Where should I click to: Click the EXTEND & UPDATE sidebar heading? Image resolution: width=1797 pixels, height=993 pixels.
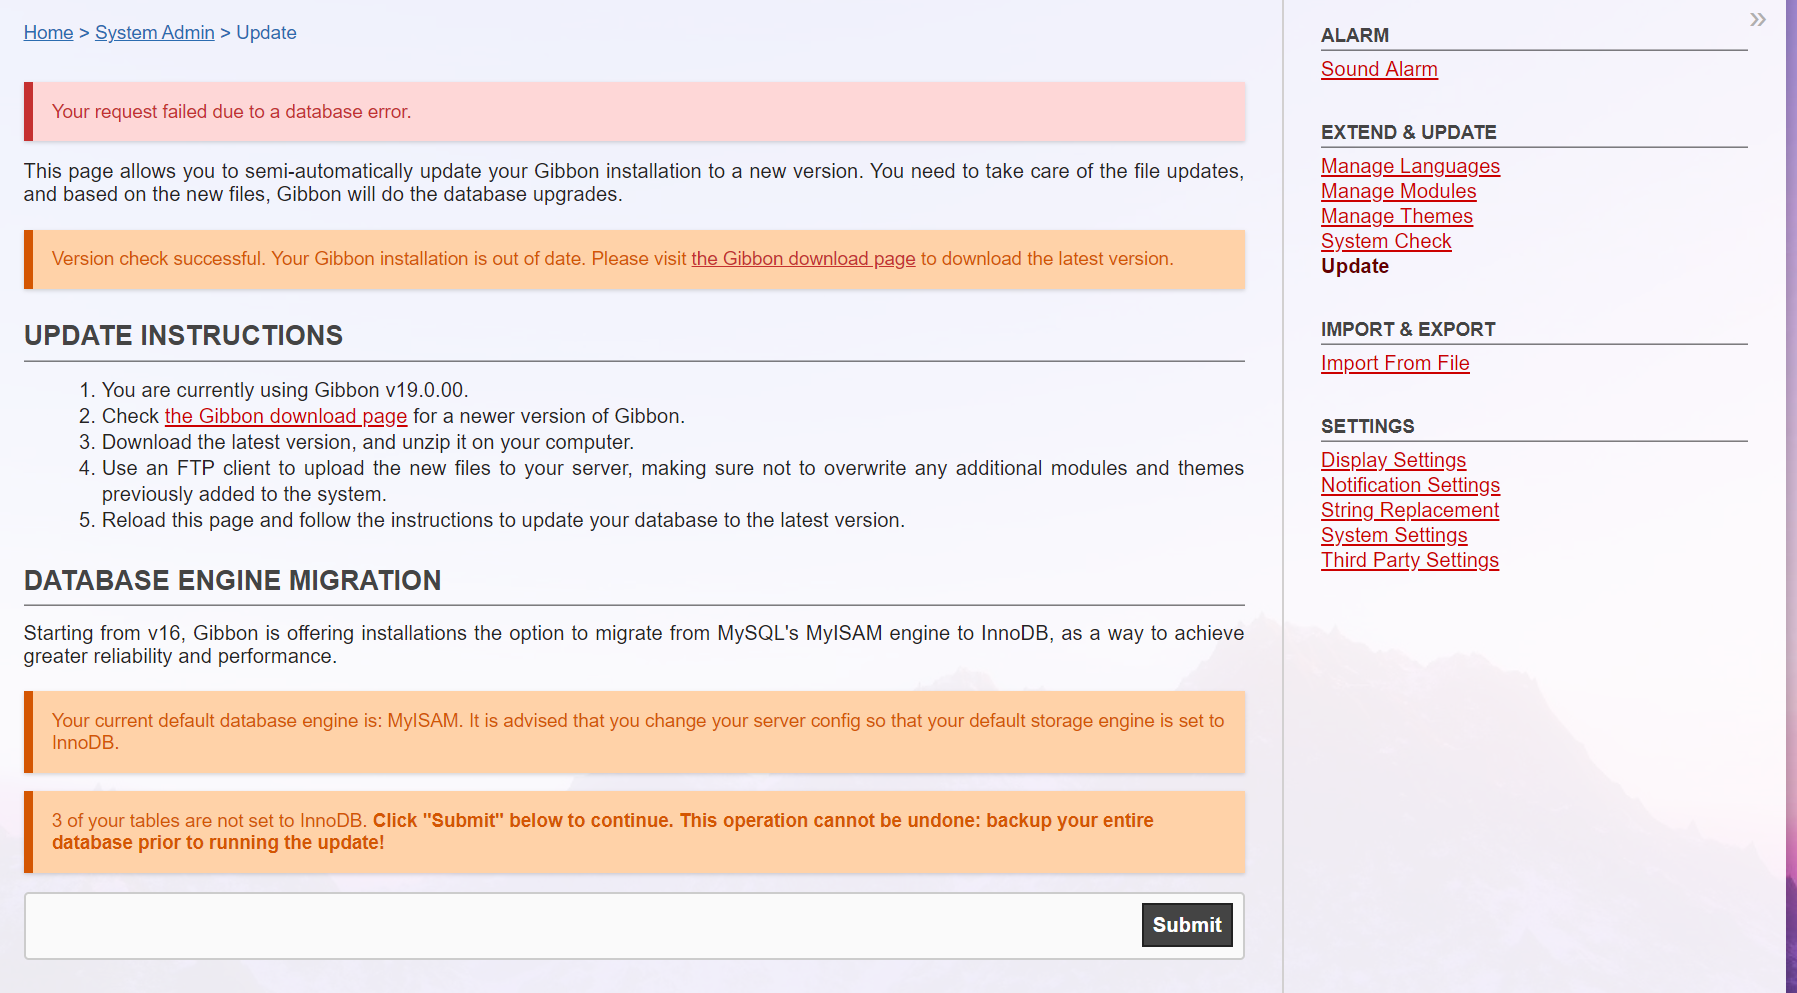tap(1408, 132)
